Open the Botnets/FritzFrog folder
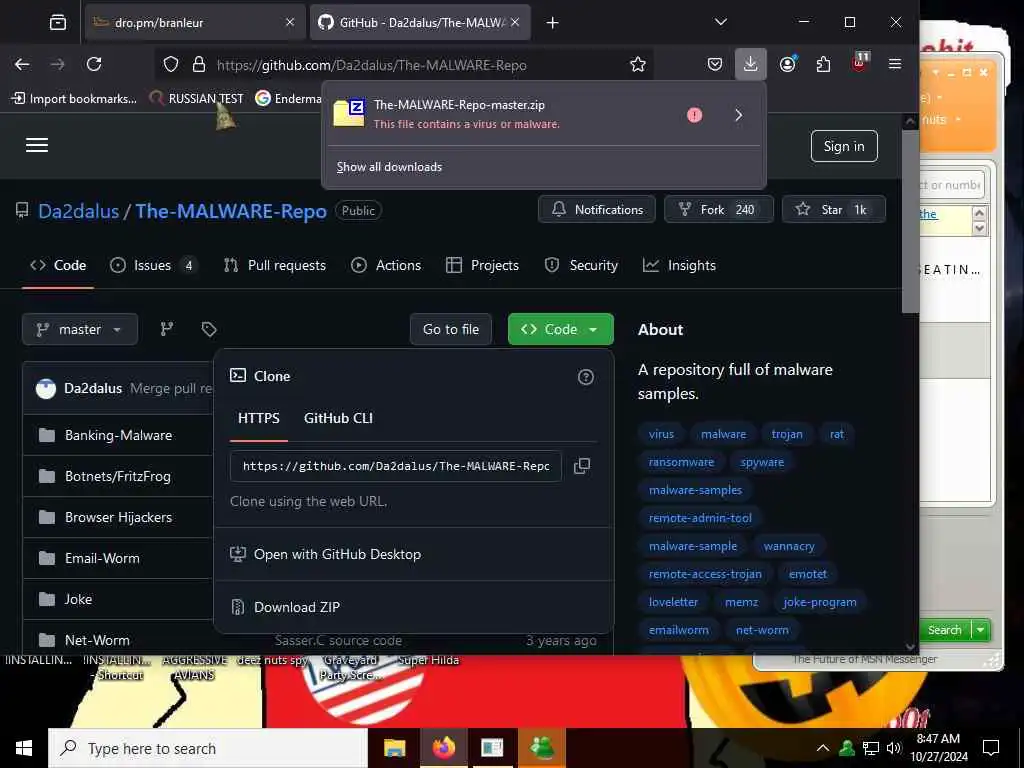This screenshot has height=768, width=1024. point(118,476)
